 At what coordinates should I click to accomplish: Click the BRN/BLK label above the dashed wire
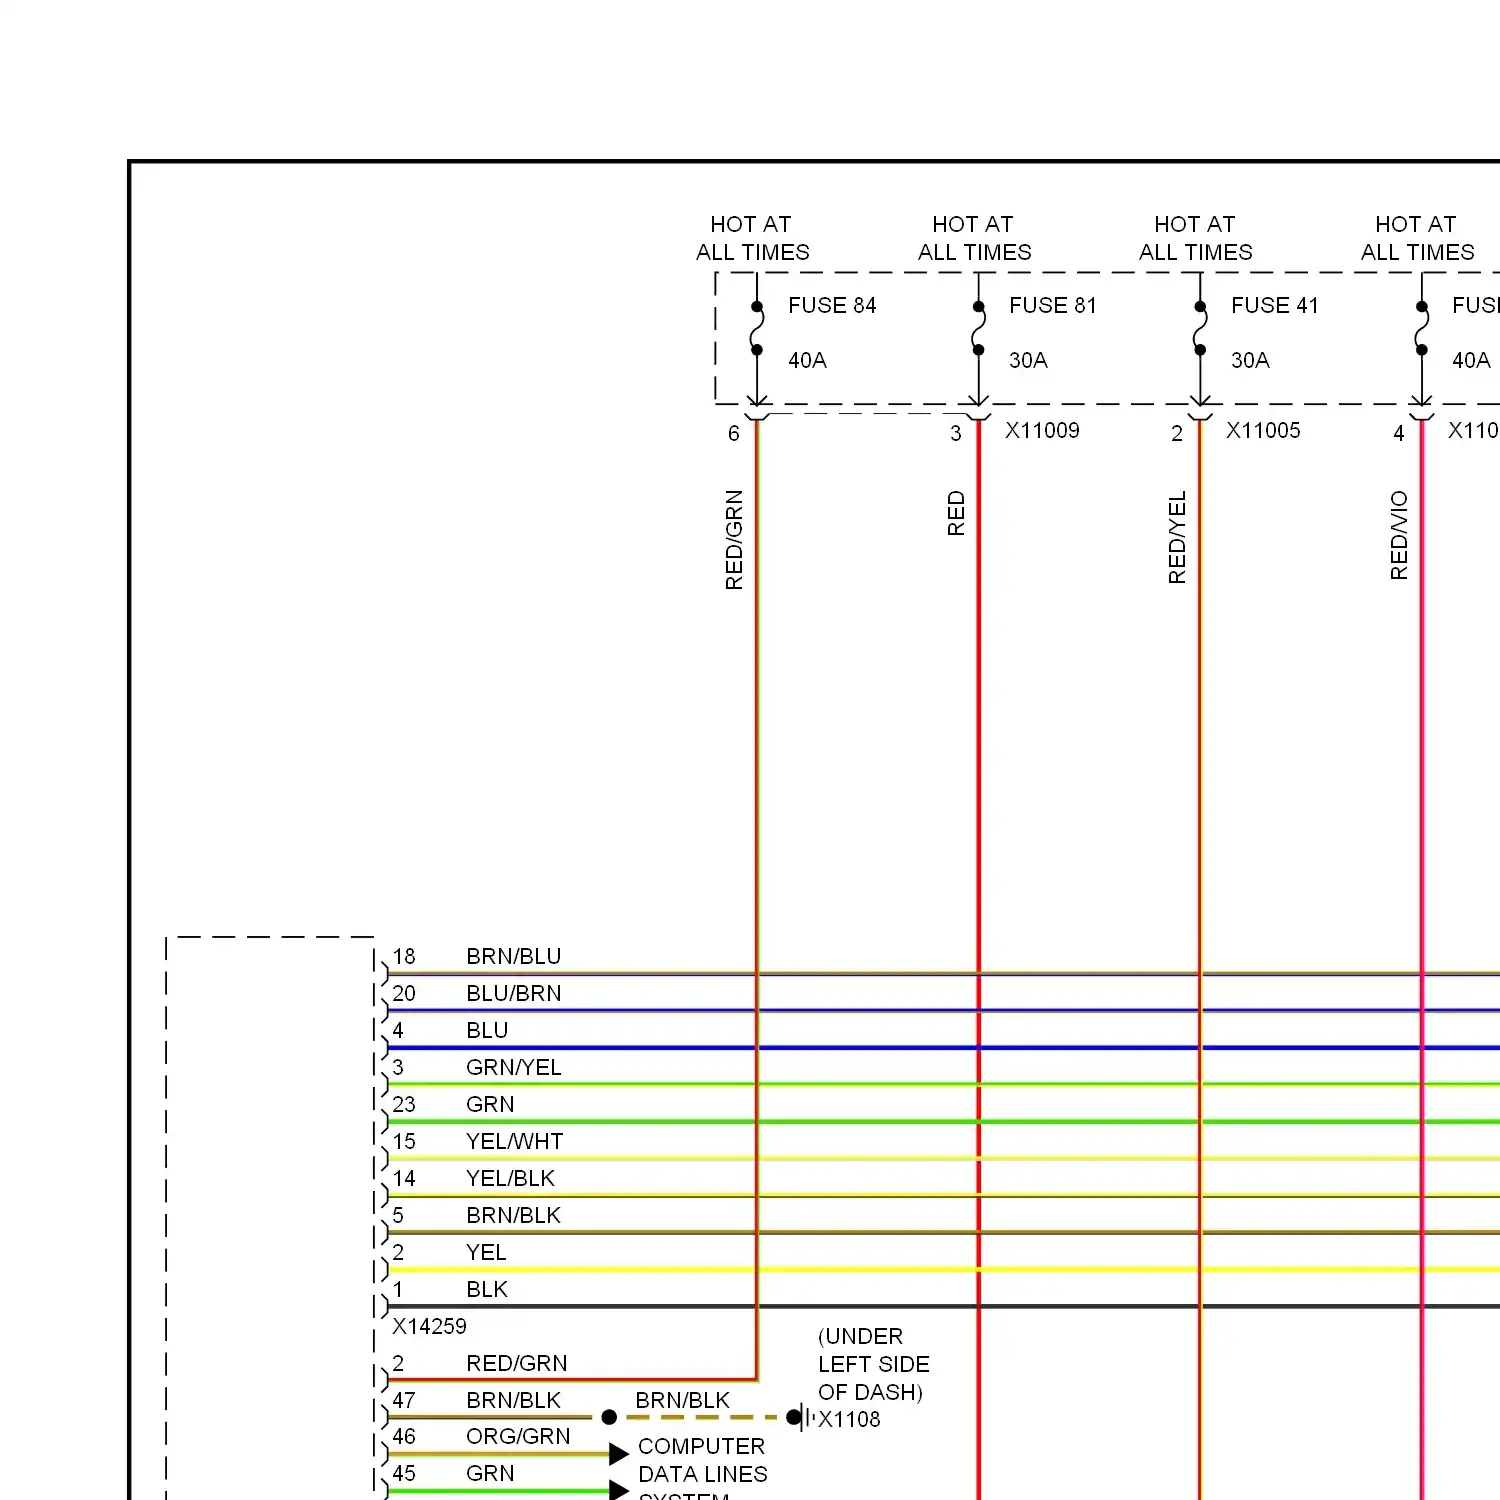tap(683, 1401)
